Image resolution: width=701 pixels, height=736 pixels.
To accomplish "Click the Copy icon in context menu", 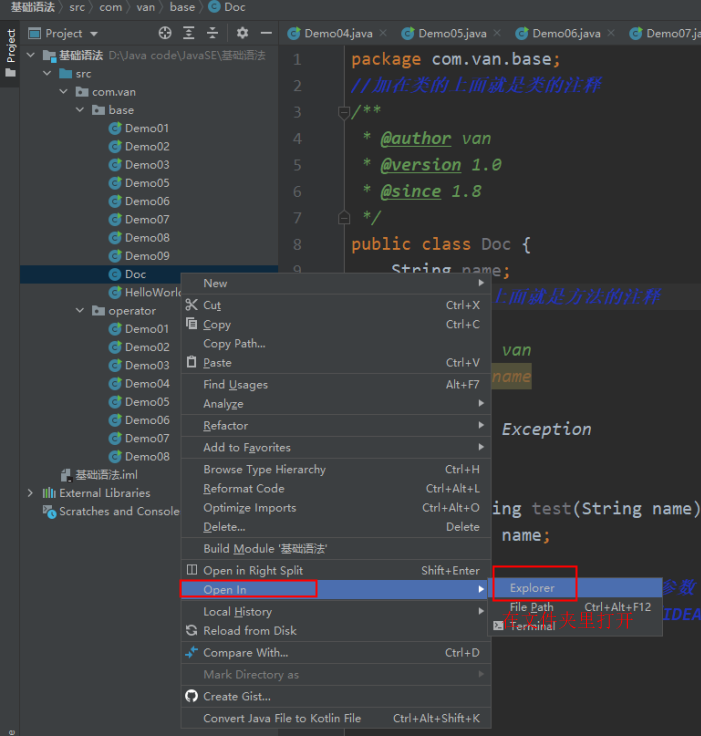I will (192, 324).
